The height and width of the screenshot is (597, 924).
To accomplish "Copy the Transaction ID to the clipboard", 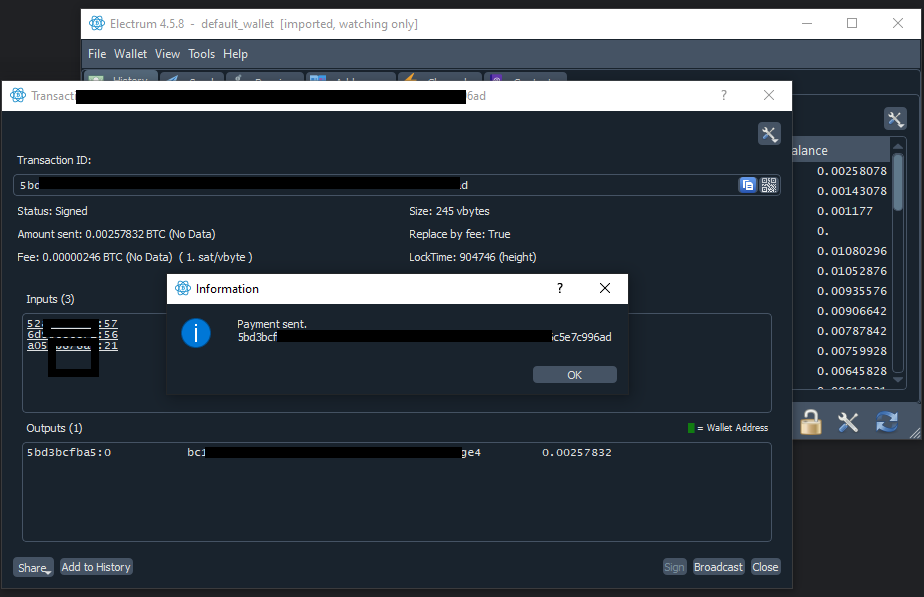I will [747, 185].
